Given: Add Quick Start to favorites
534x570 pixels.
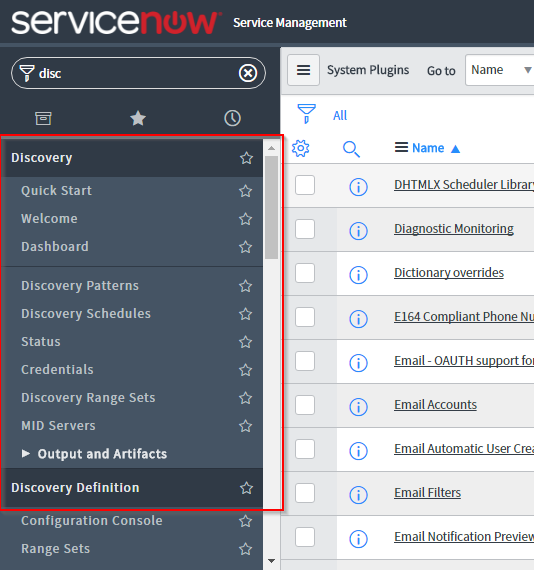Looking at the screenshot, I should point(245,191).
